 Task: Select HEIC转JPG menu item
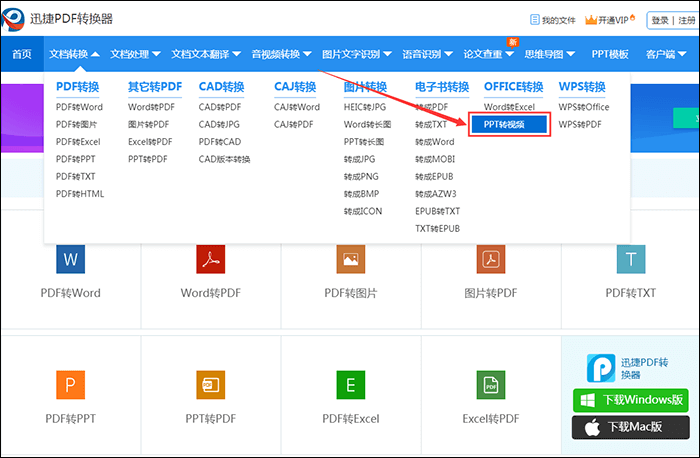[365, 107]
